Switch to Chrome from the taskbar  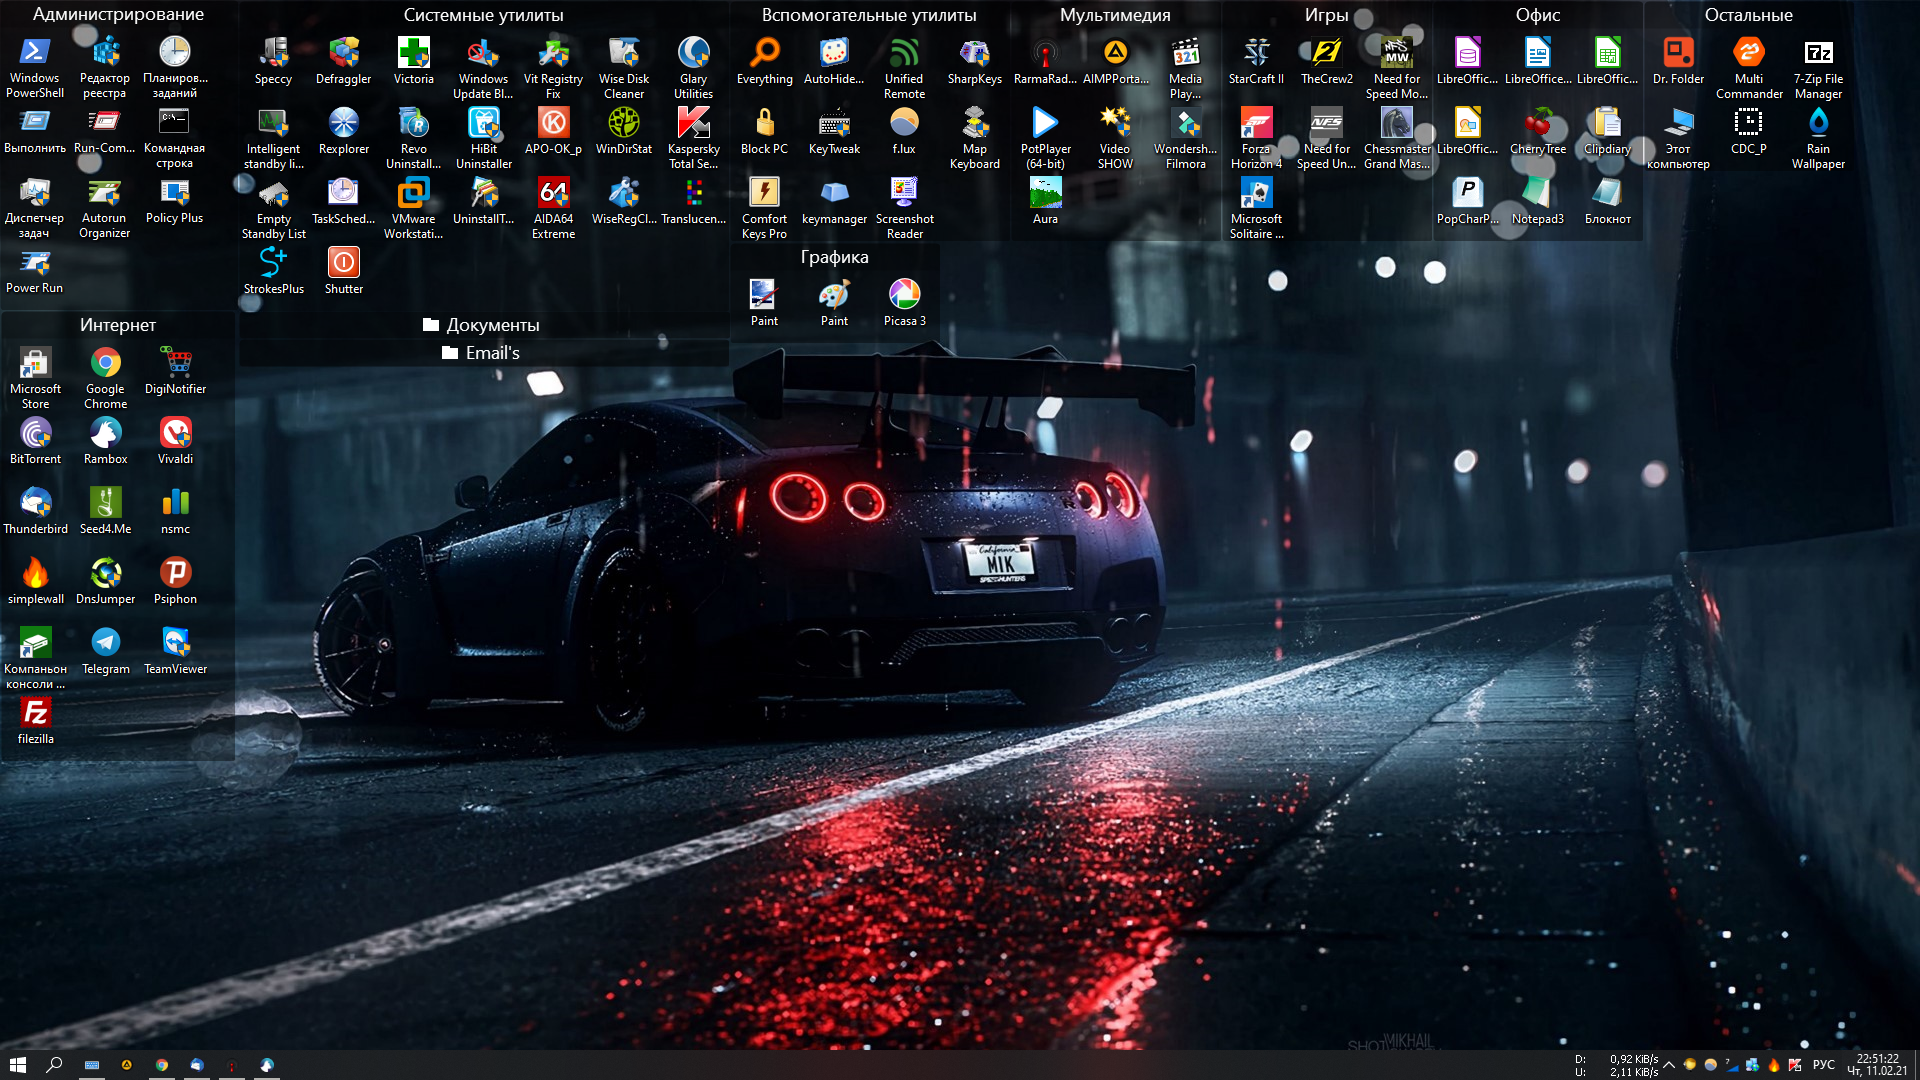162,1065
